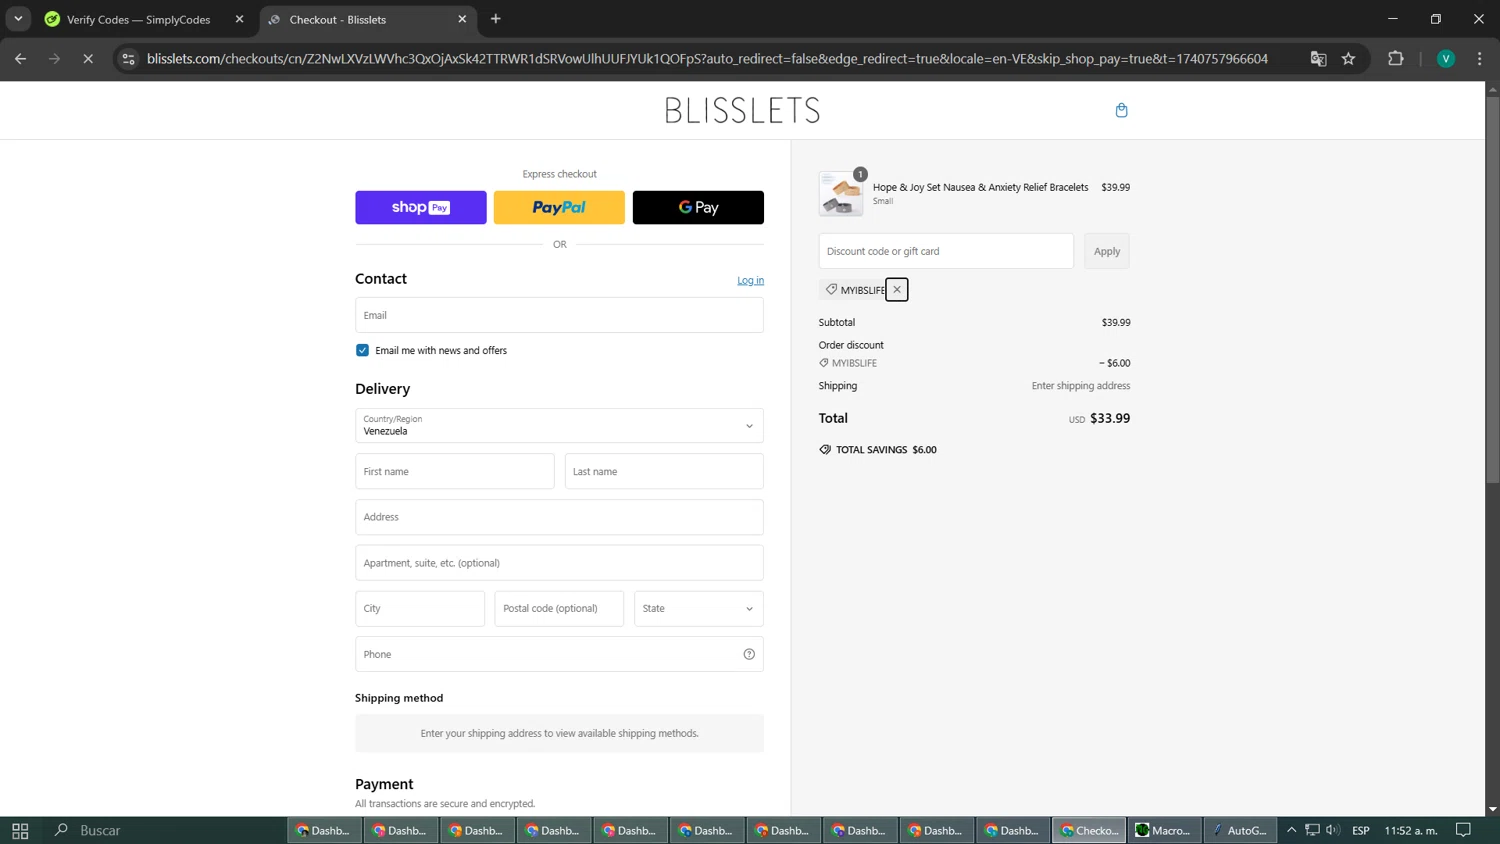Viewport: 1500px width, 844px height.
Task: Open the Chrome three-dot menu
Action: point(1479,59)
